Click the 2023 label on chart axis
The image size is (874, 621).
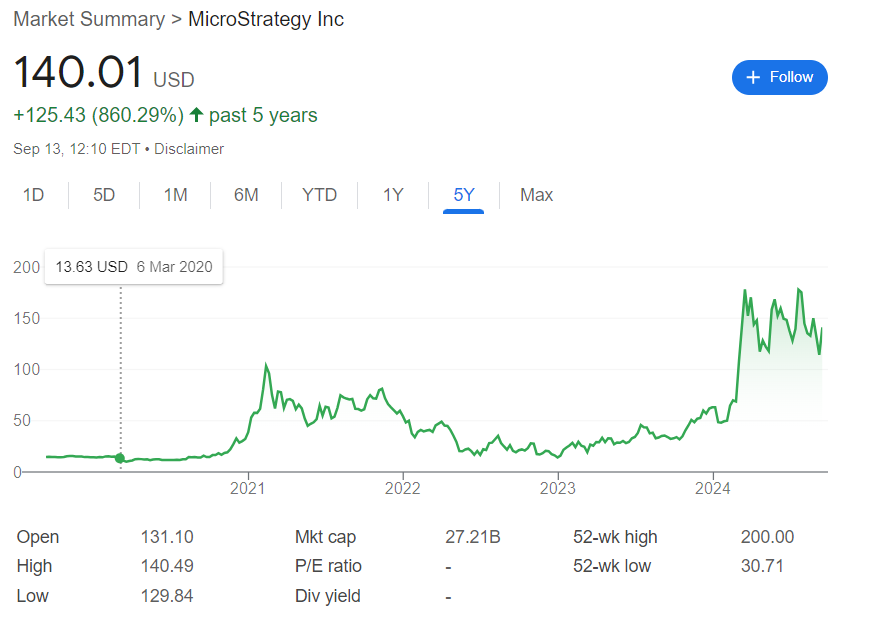557,488
